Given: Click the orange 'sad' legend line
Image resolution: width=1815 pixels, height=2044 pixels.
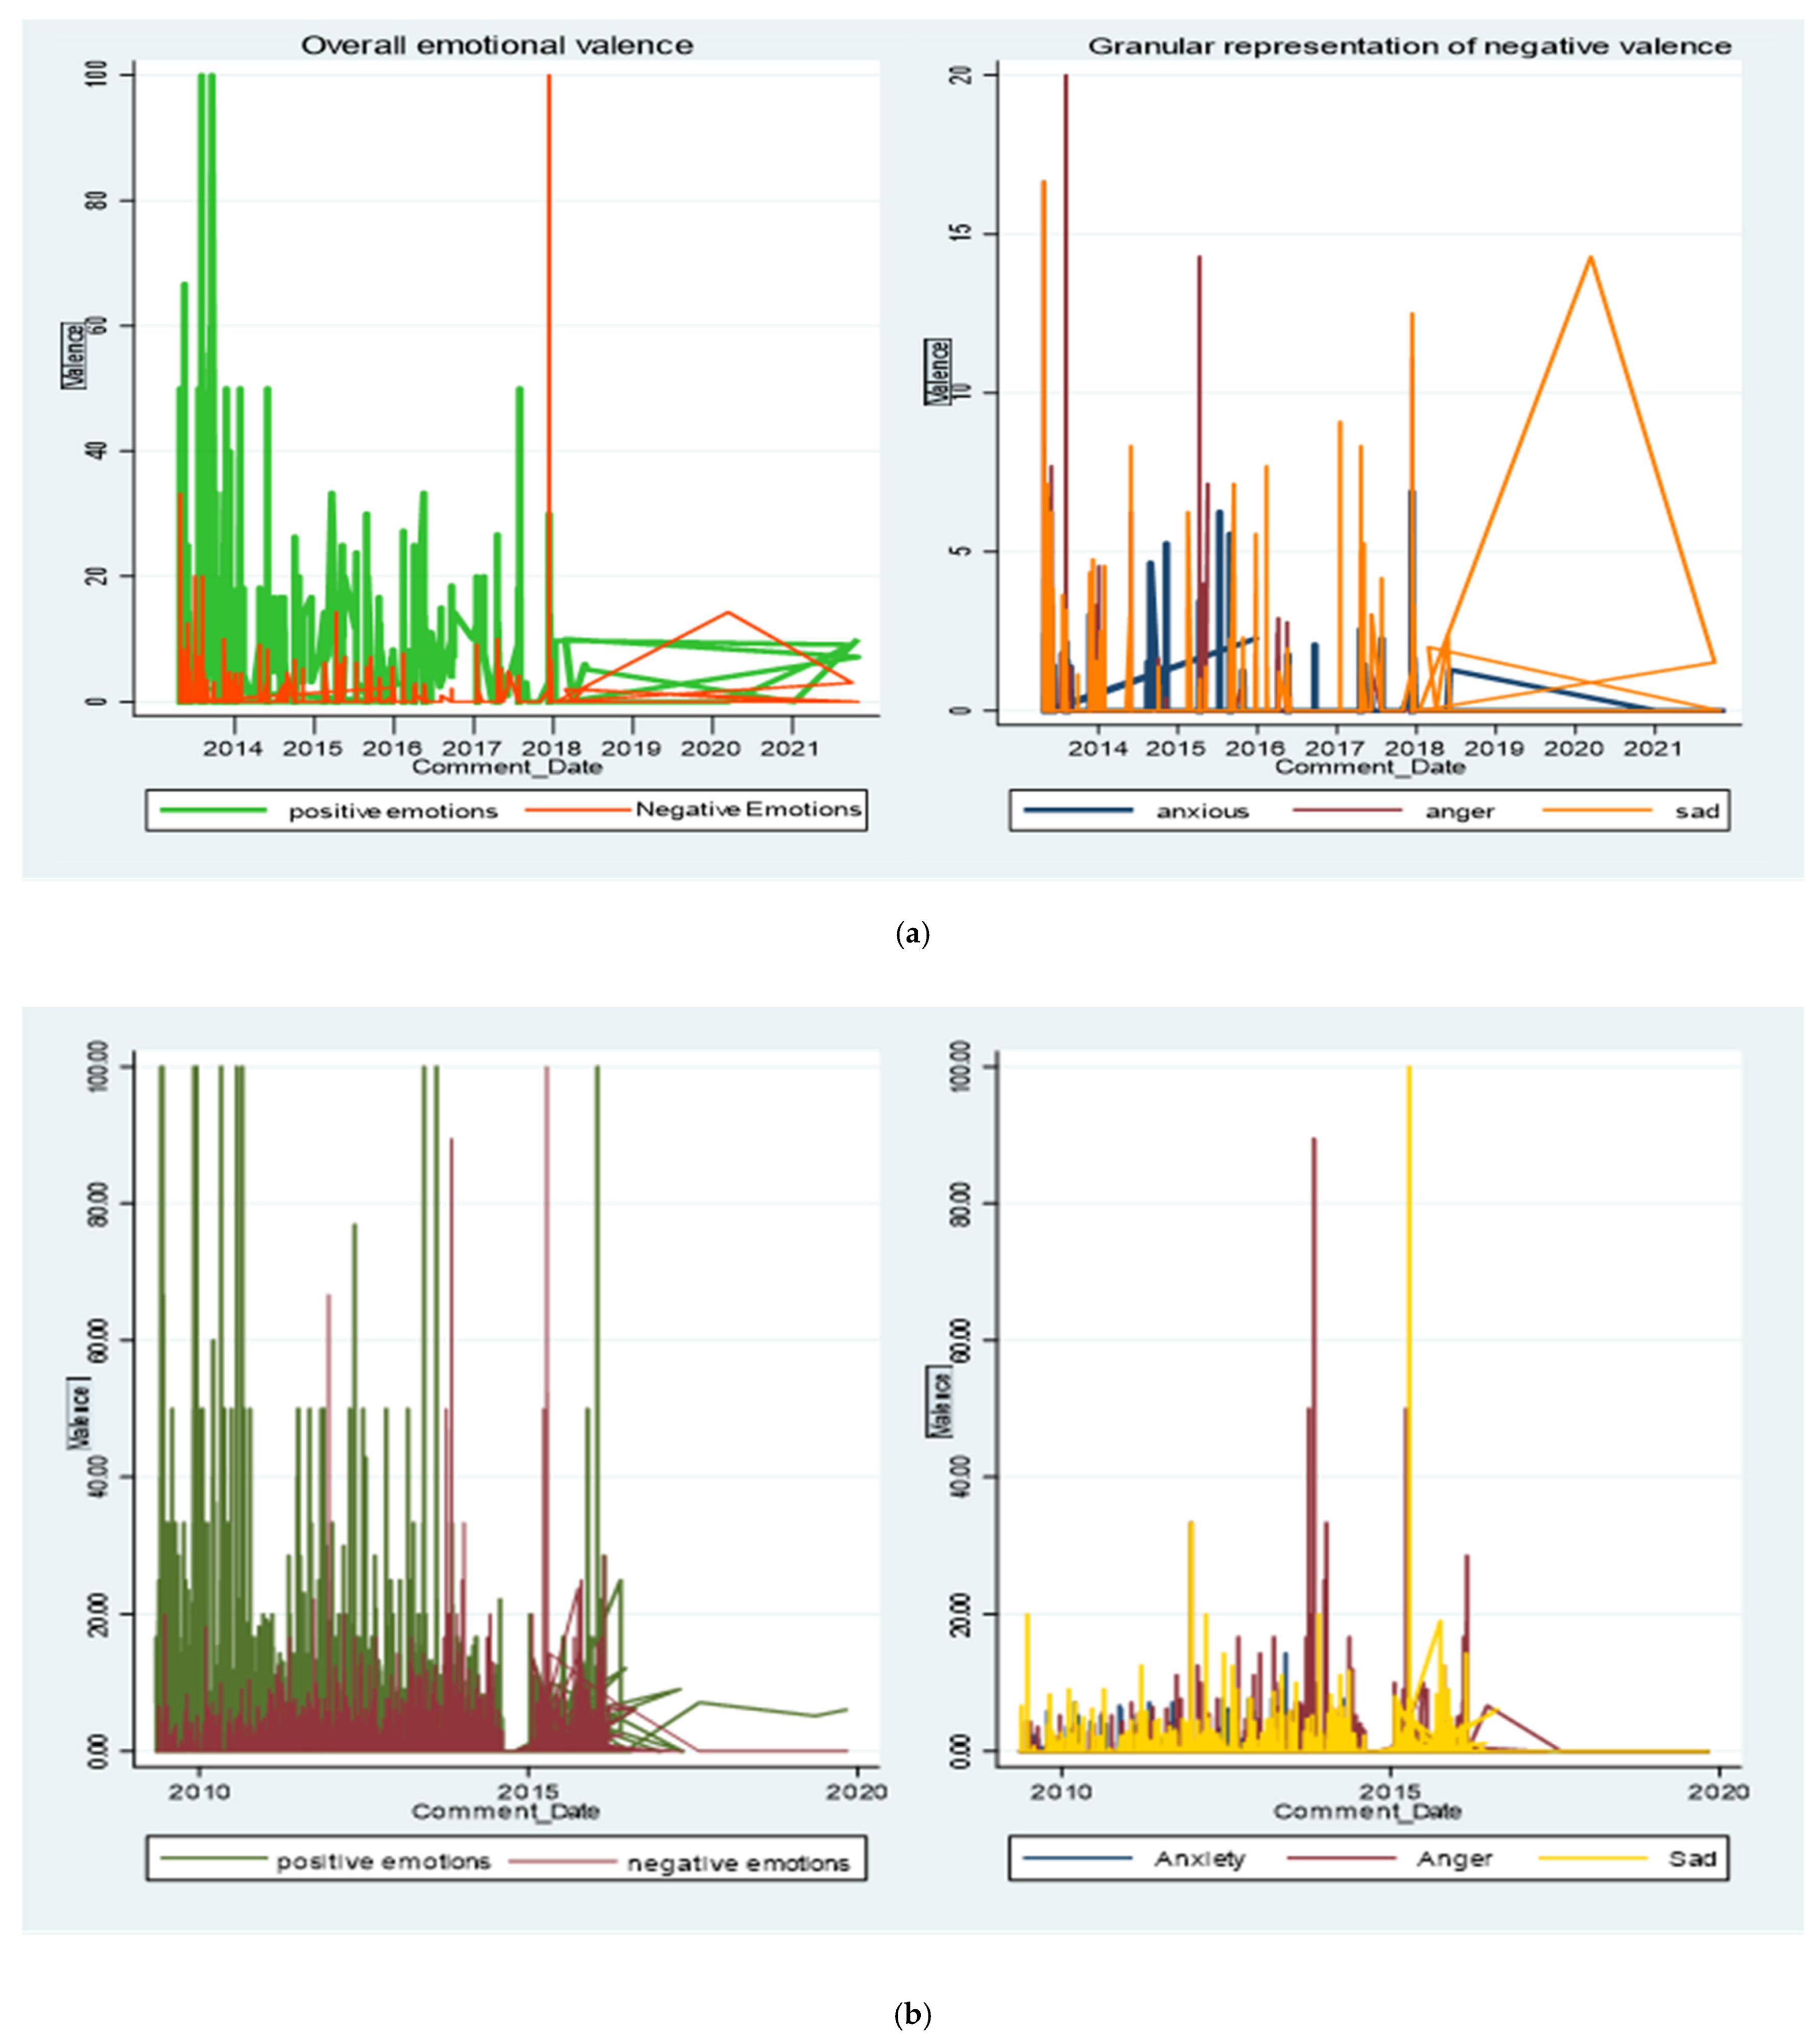Looking at the screenshot, I should [1596, 810].
